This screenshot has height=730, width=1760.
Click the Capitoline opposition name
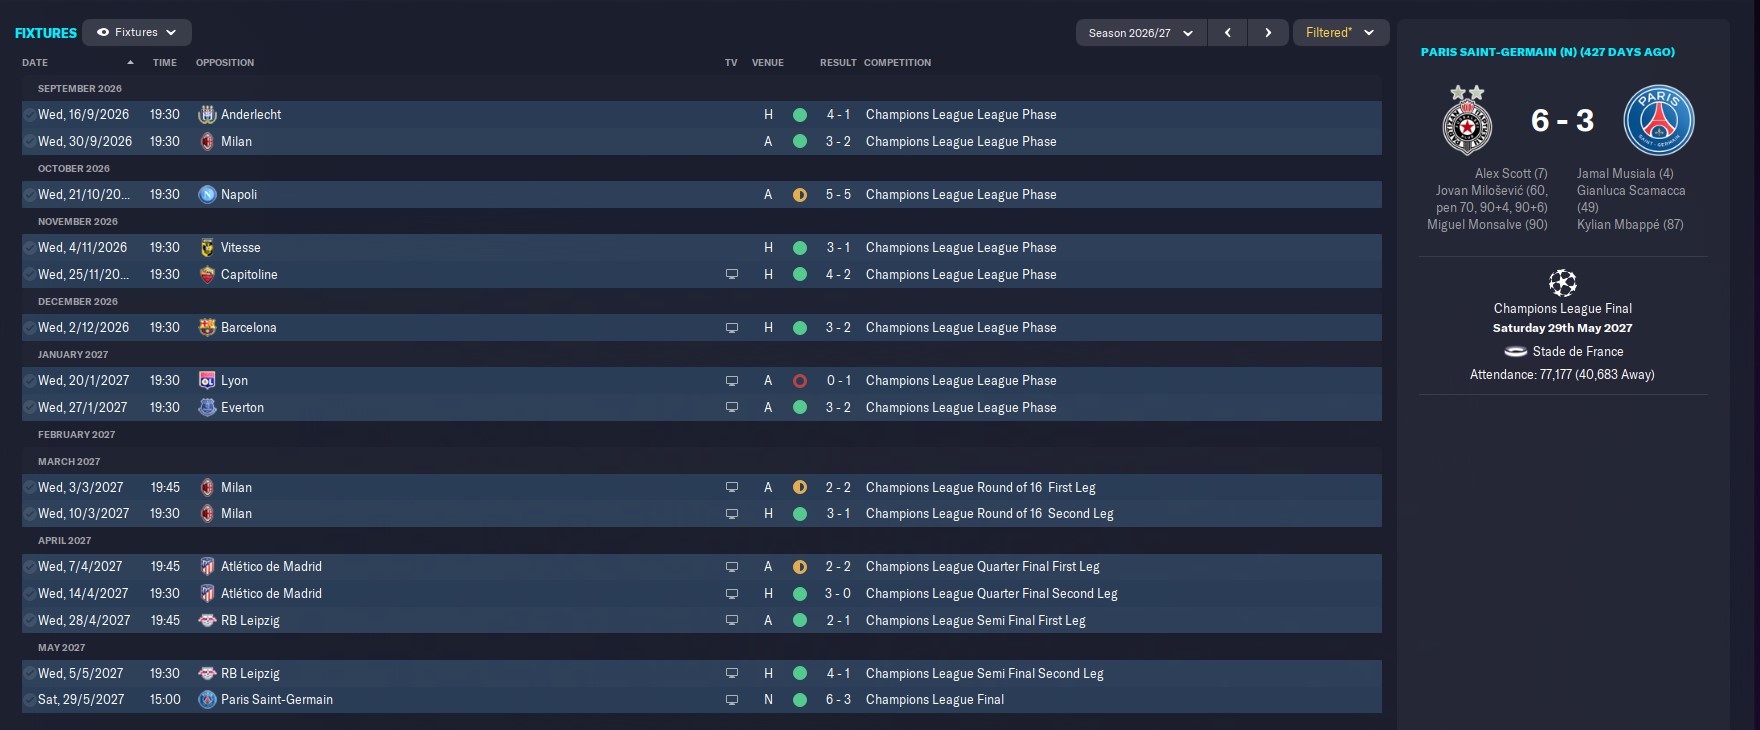(x=249, y=275)
